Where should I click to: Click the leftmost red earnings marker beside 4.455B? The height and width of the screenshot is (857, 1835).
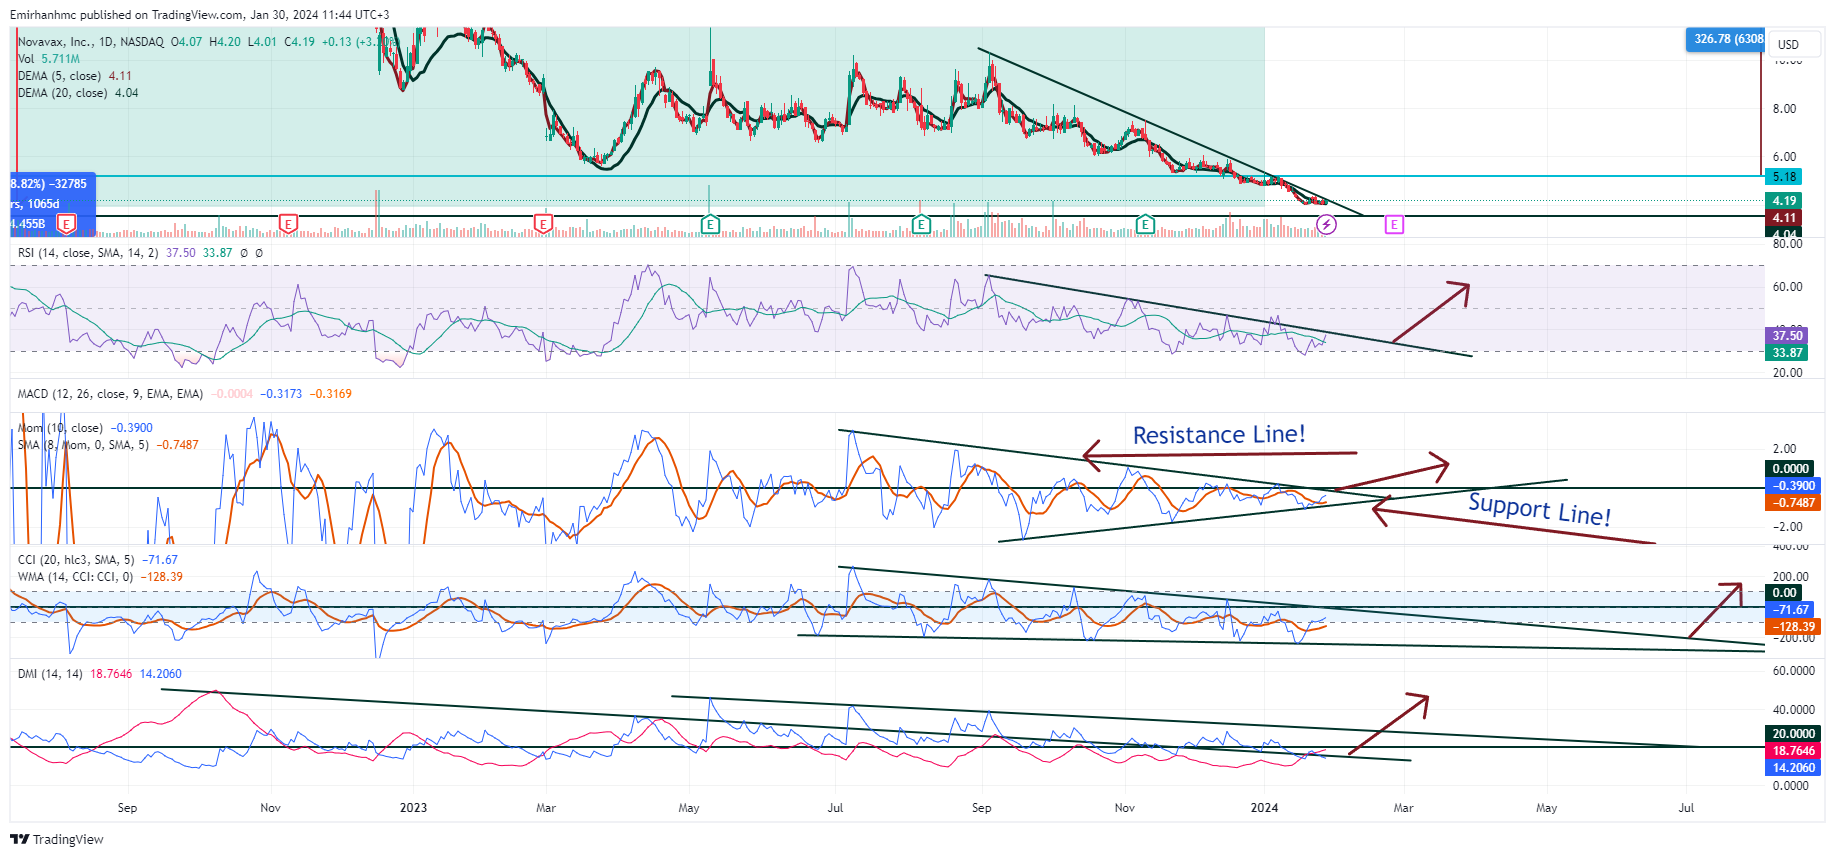[x=67, y=224]
